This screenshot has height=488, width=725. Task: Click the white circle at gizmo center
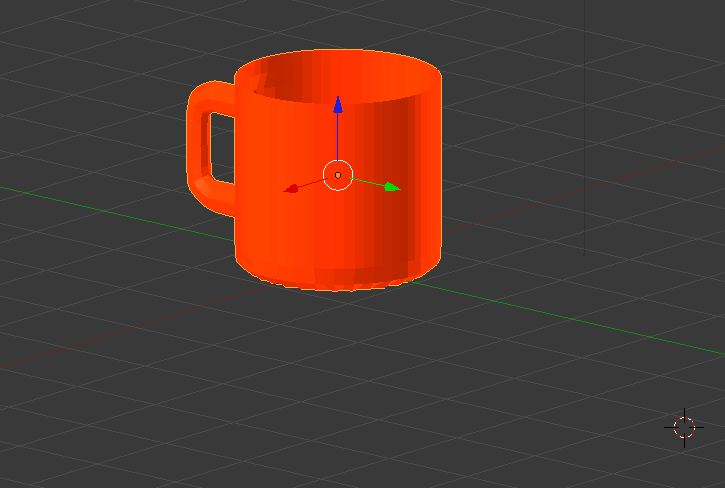tap(338, 175)
